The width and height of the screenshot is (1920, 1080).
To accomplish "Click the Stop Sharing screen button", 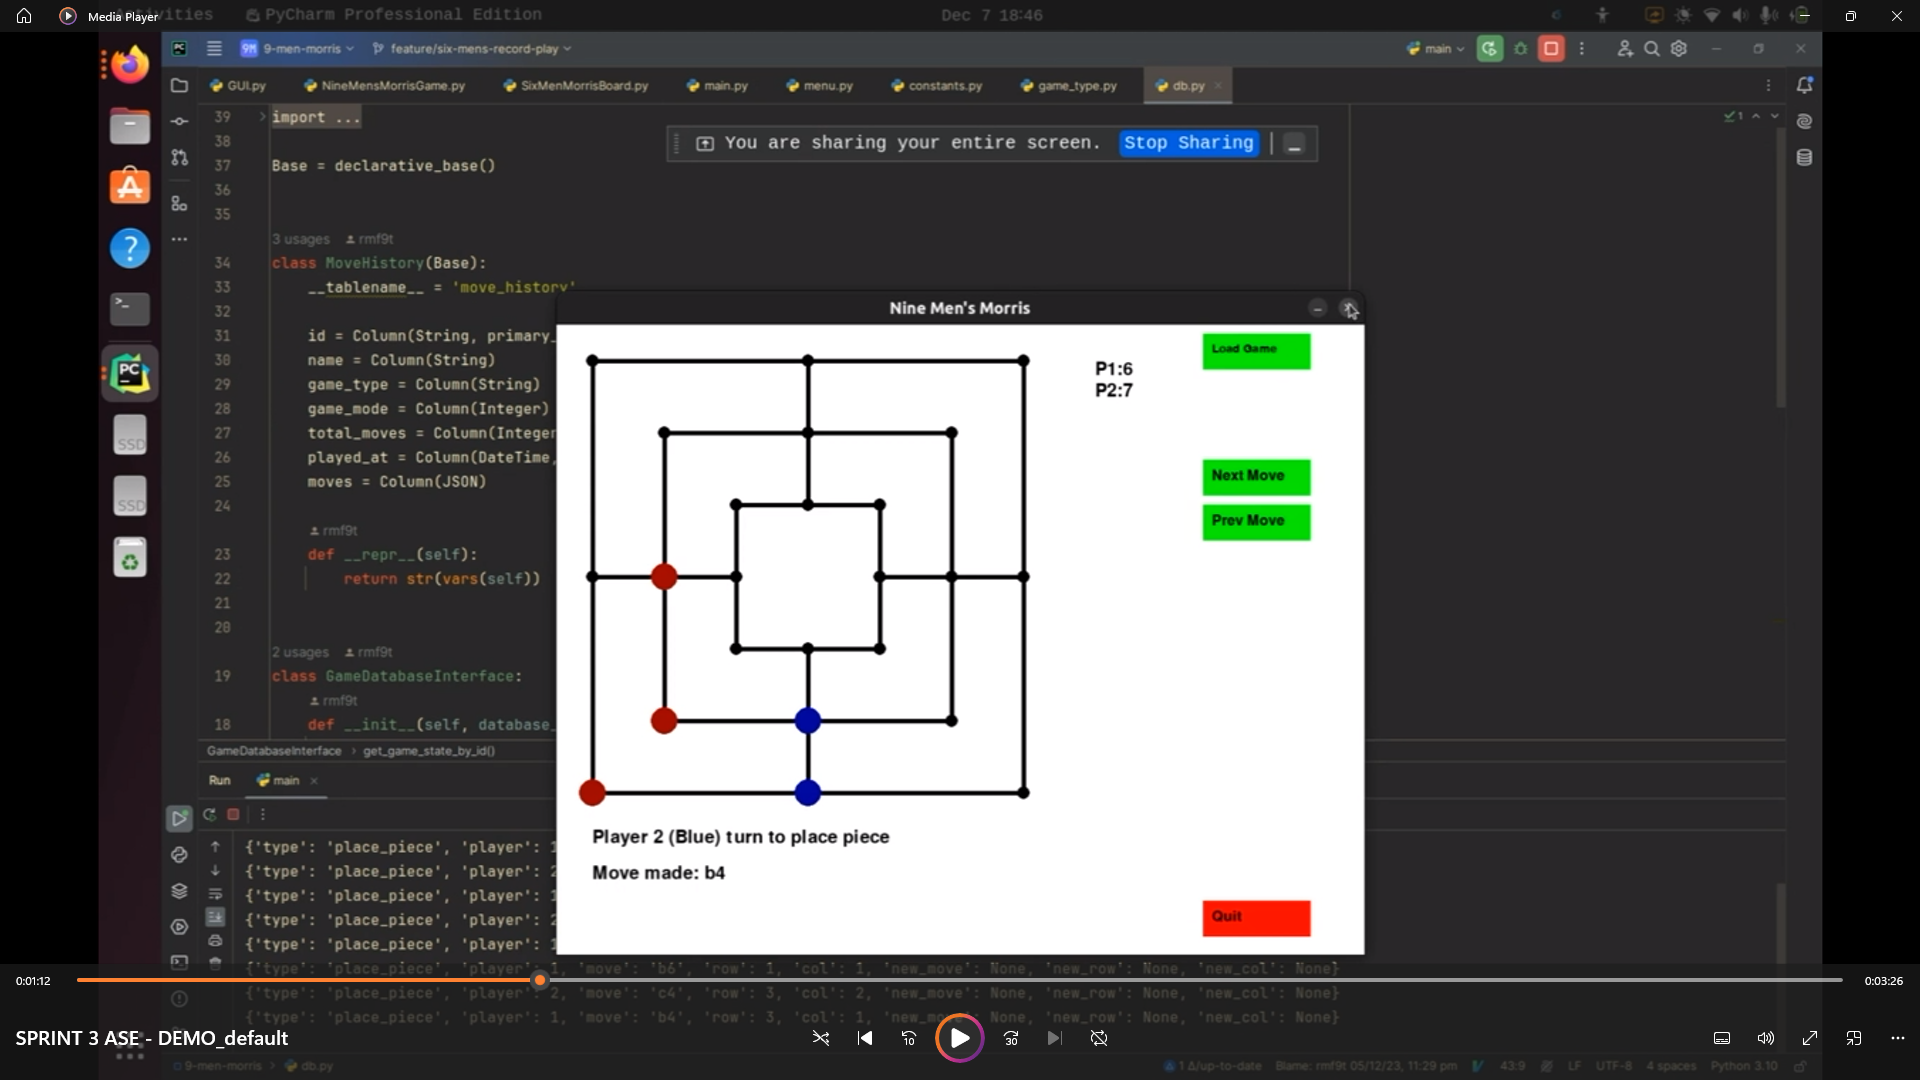I will pyautogui.click(x=1188, y=142).
